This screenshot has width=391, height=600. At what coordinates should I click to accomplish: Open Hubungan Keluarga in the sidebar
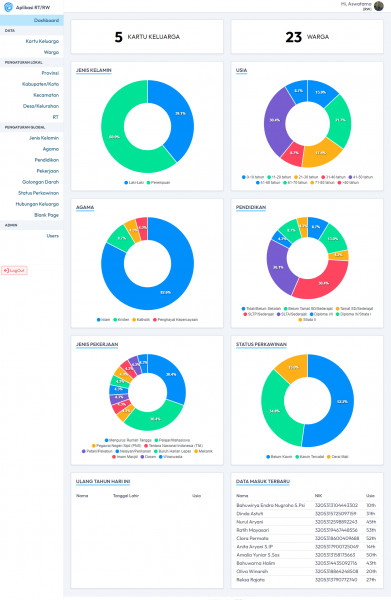pos(37,204)
